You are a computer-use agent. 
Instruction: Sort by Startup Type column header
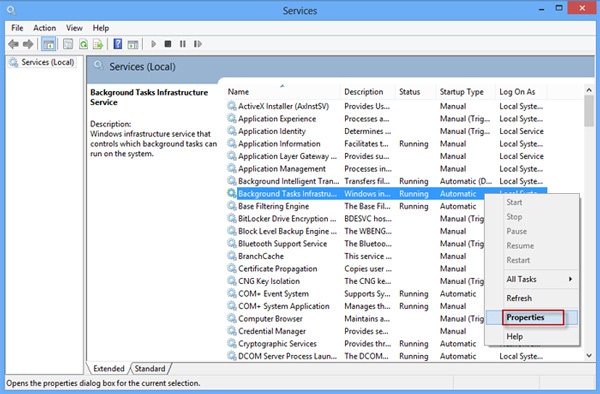click(465, 92)
